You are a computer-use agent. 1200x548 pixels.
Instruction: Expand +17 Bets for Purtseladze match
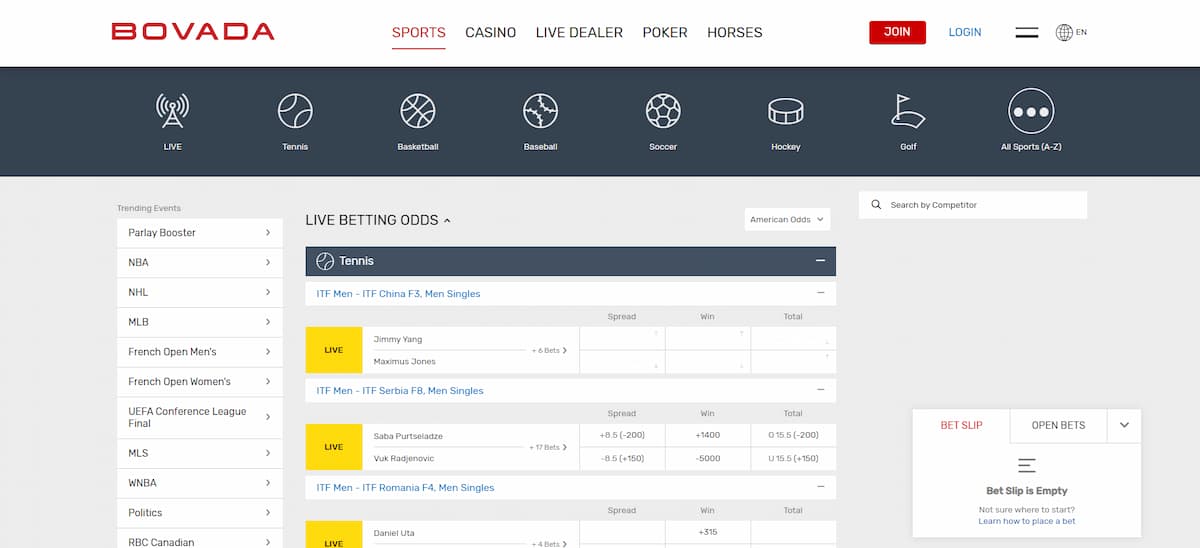point(548,447)
